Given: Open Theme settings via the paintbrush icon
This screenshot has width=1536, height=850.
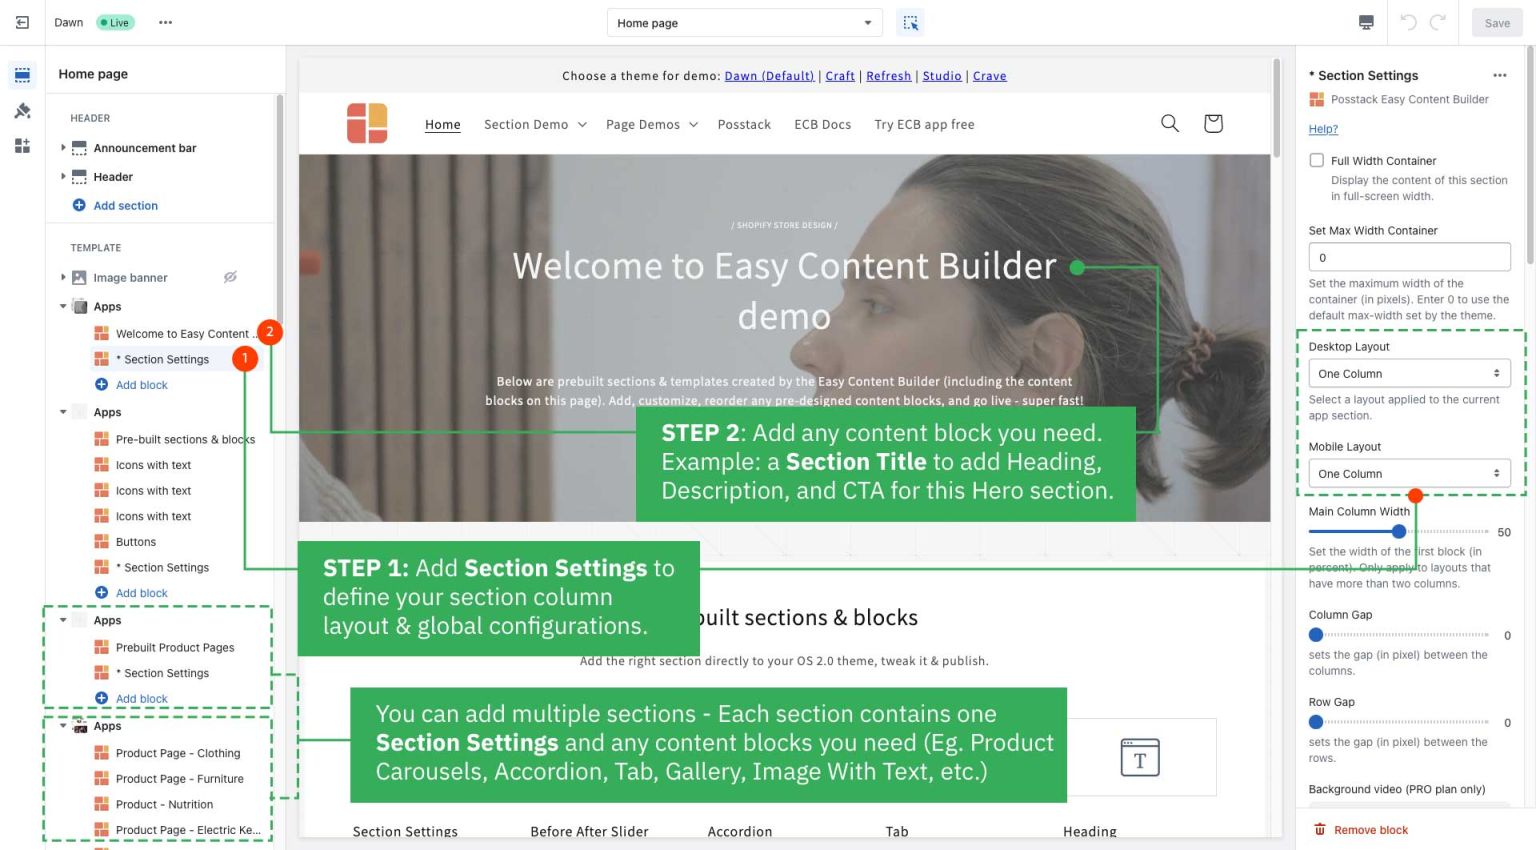Looking at the screenshot, I should click(x=22, y=110).
